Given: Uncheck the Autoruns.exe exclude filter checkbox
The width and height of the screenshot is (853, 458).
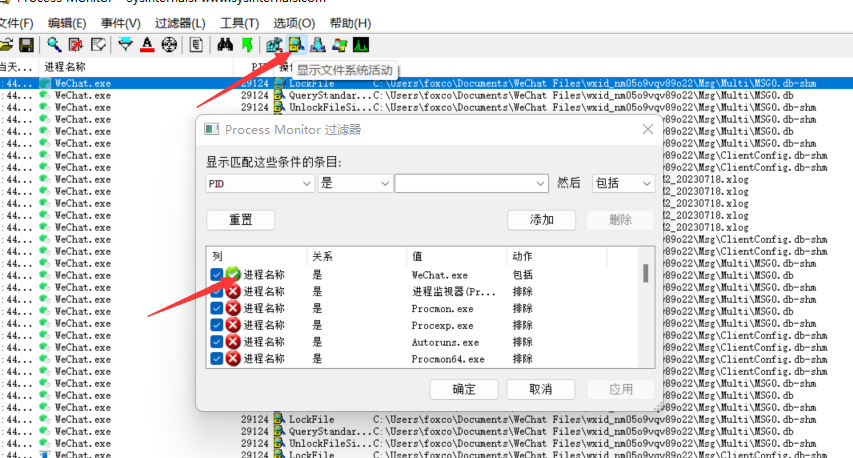Looking at the screenshot, I should click(x=216, y=342).
